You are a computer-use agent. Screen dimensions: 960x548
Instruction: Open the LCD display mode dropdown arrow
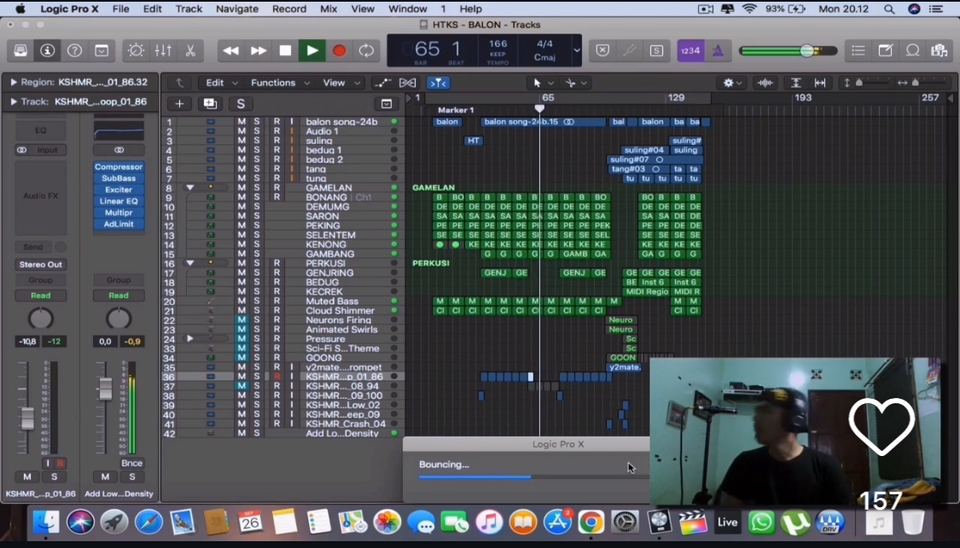[x=576, y=50]
